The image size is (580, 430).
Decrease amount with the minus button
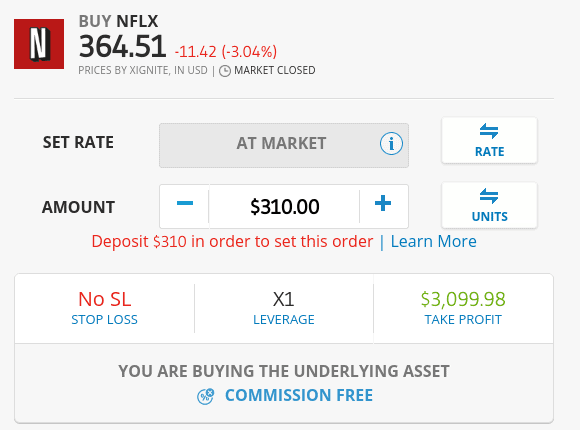185,204
